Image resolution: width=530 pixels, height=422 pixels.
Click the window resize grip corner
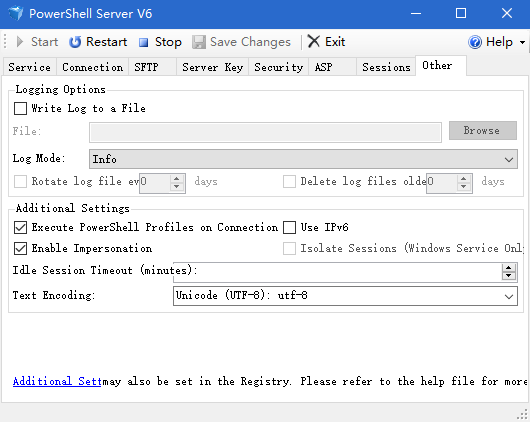coord(522,414)
